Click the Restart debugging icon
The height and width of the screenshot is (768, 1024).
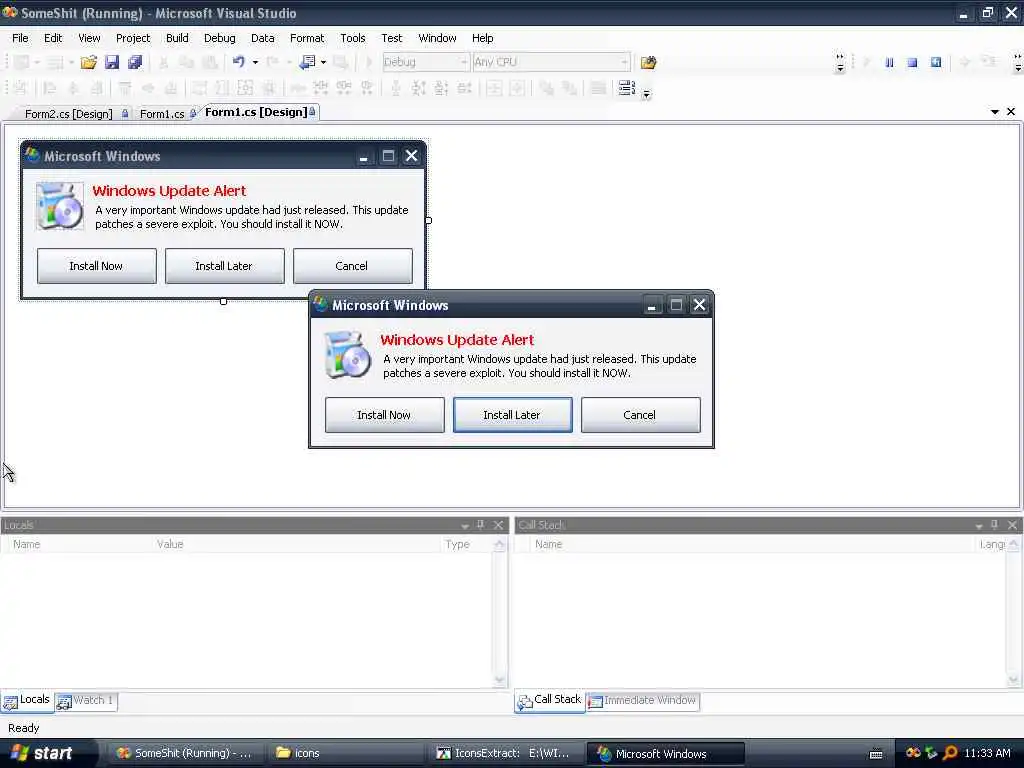pyautogui.click(x=936, y=63)
